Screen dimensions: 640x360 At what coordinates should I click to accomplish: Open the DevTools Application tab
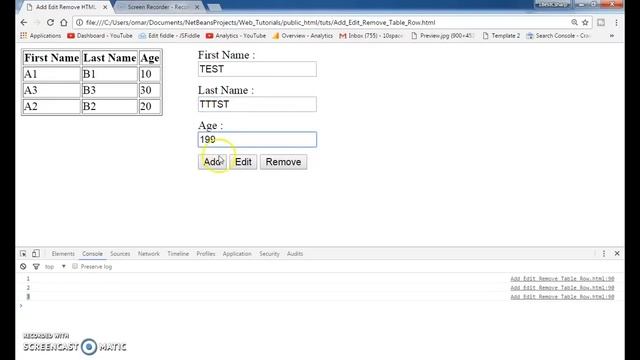click(x=237, y=253)
